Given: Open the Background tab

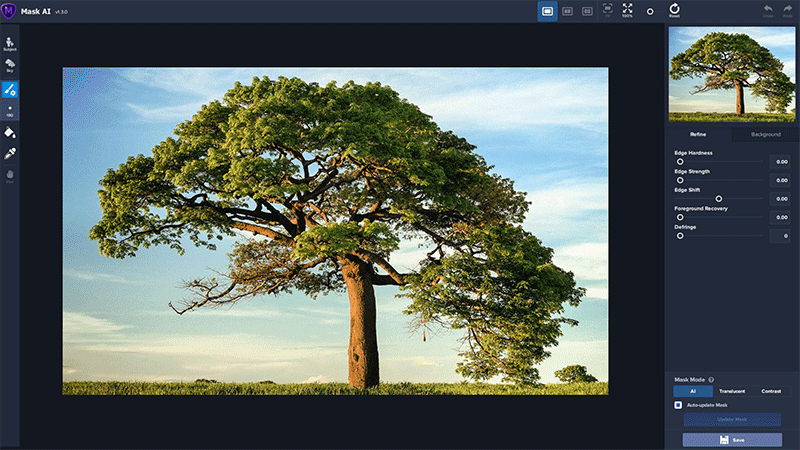Looking at the screenshot, I should pyautogui.click(x=766, y=134).
